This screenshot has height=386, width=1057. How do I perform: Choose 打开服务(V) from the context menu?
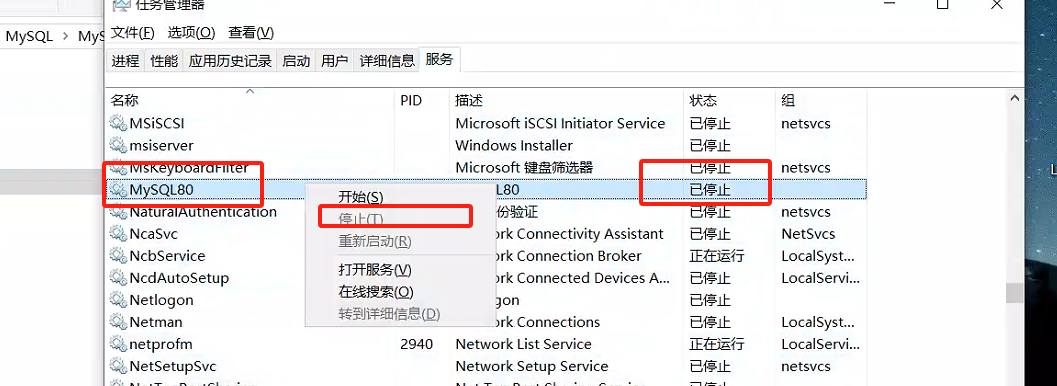pos(375,270)
